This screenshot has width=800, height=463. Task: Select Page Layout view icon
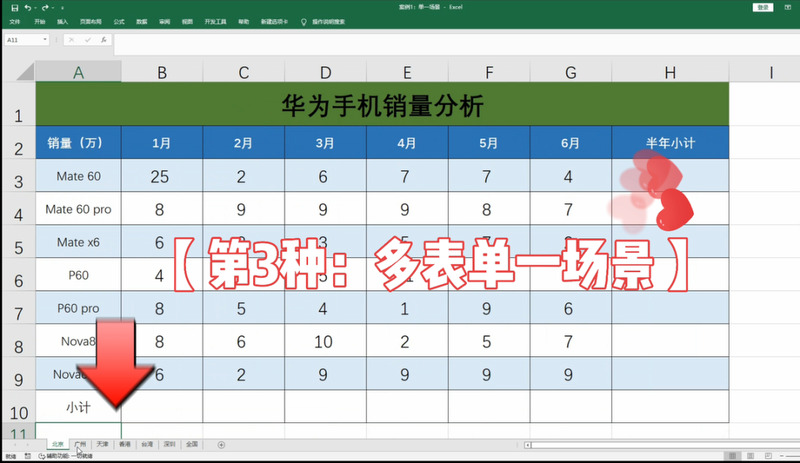click(751, 456)
